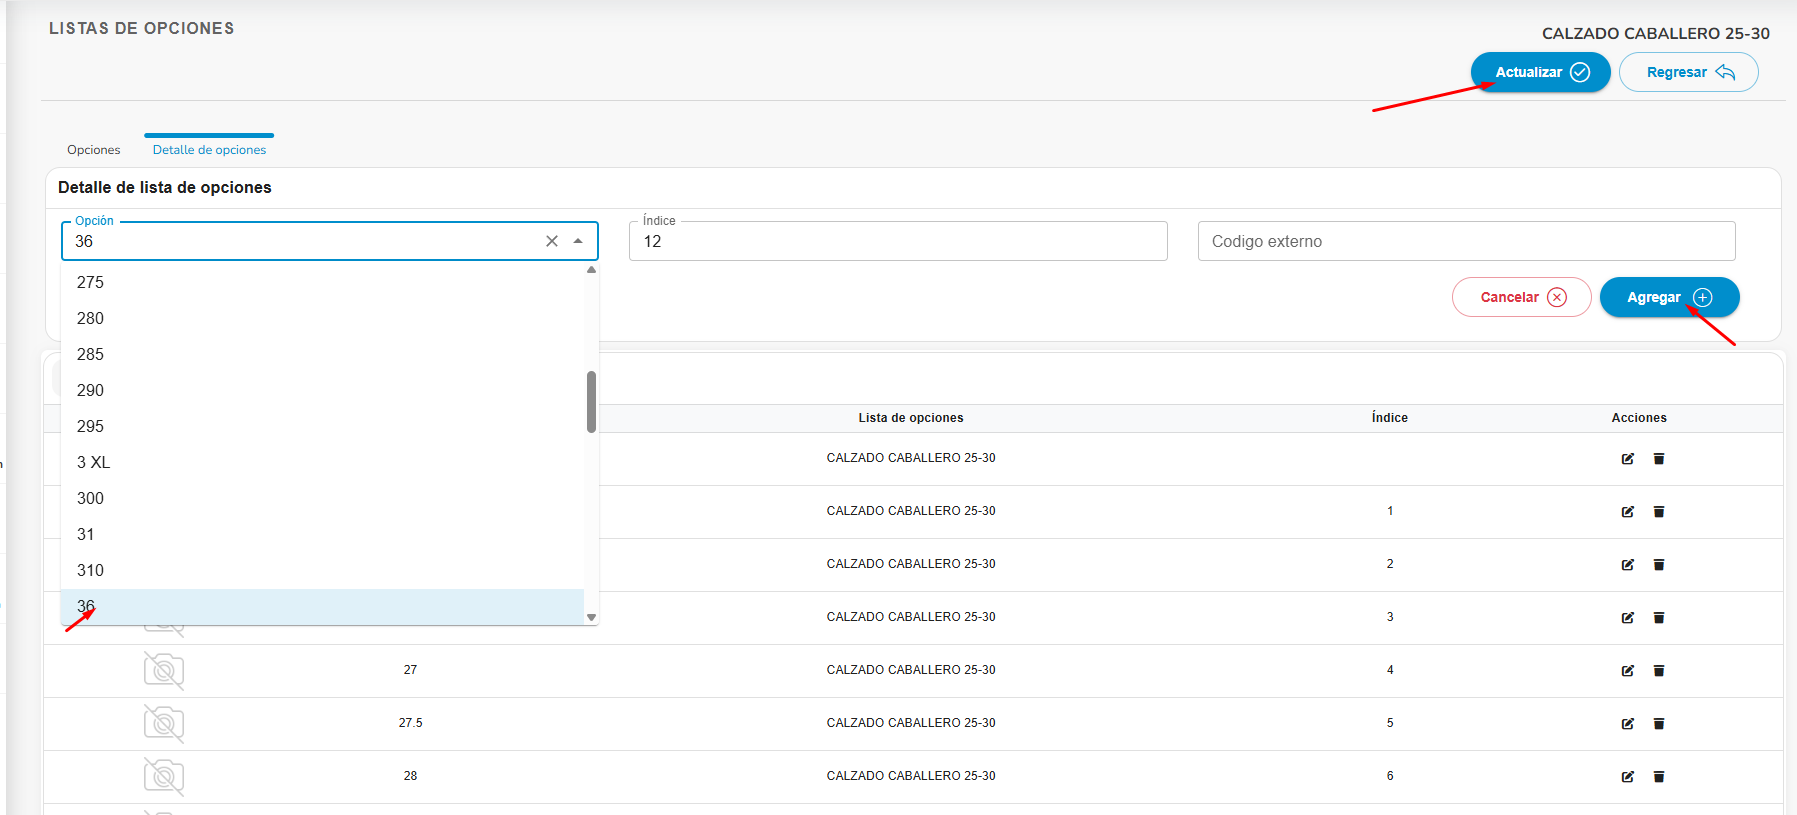Select option 31 in the dropdown list

click(x=322, y=534)
